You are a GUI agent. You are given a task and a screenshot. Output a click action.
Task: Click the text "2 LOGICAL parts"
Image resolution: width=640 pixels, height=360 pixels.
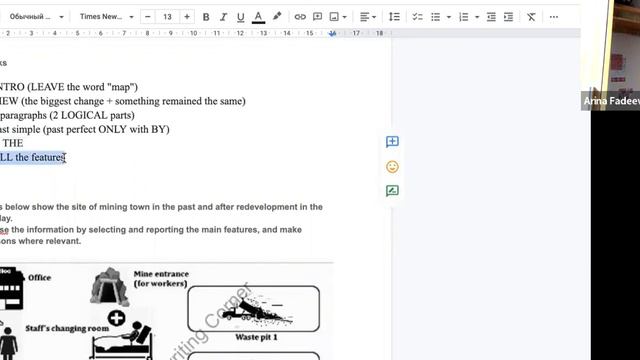point(92,115)
